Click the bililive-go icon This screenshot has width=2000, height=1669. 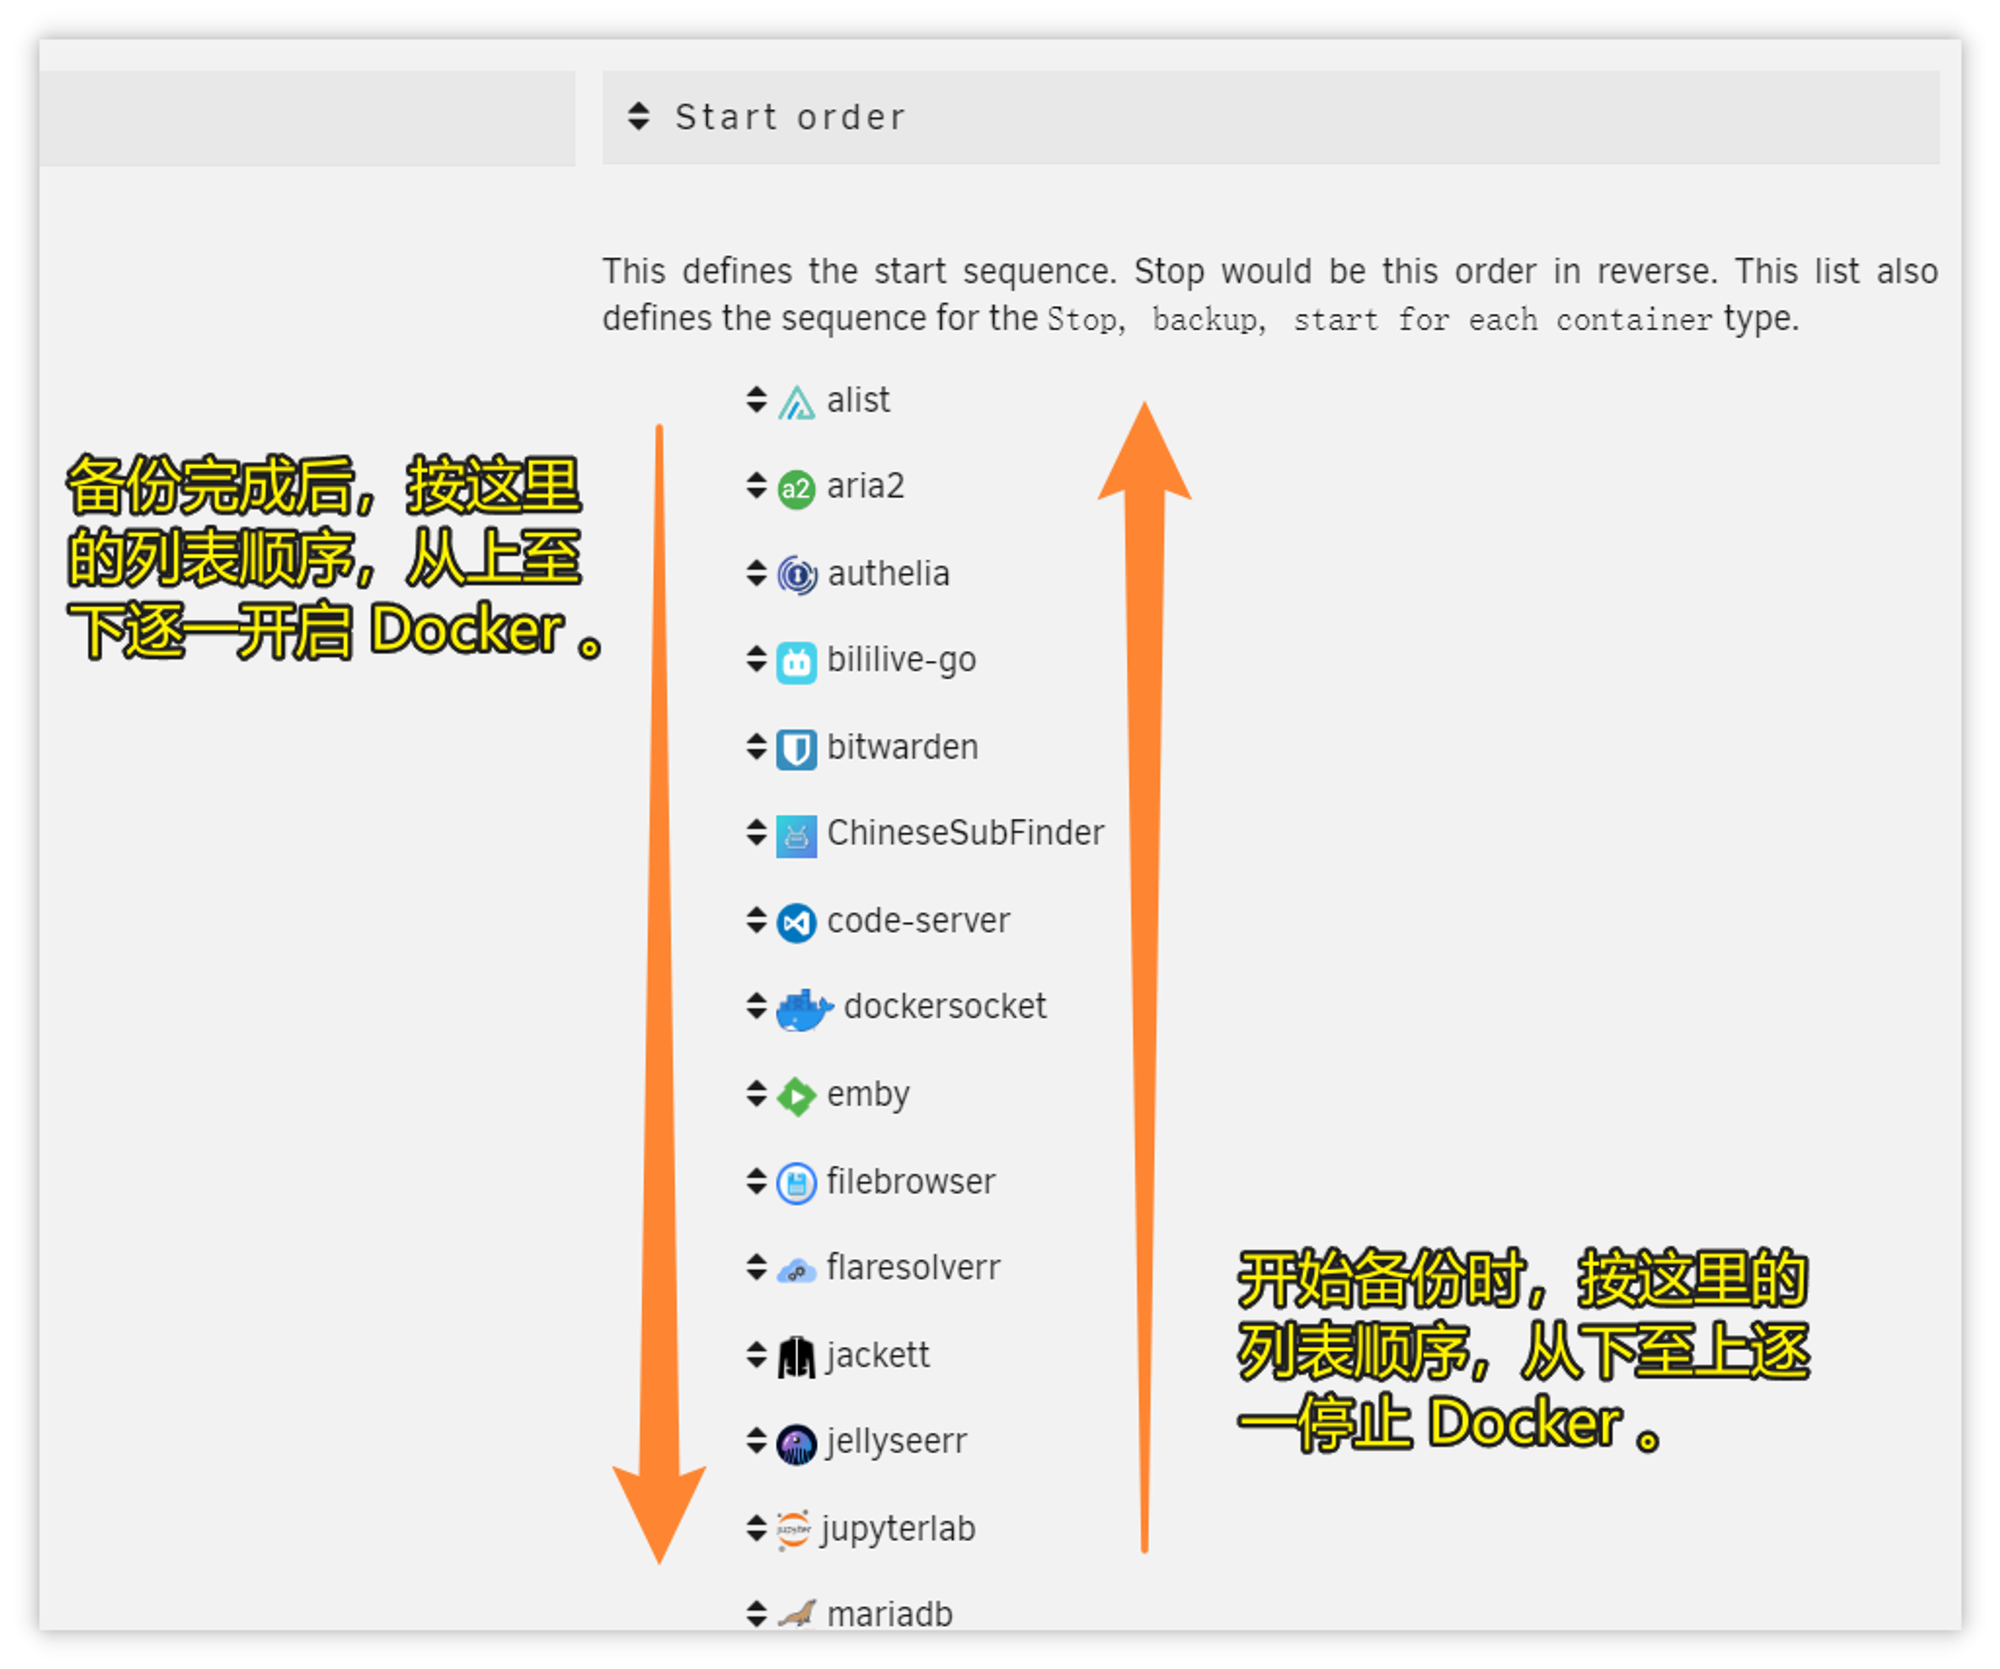coord(796,662)
